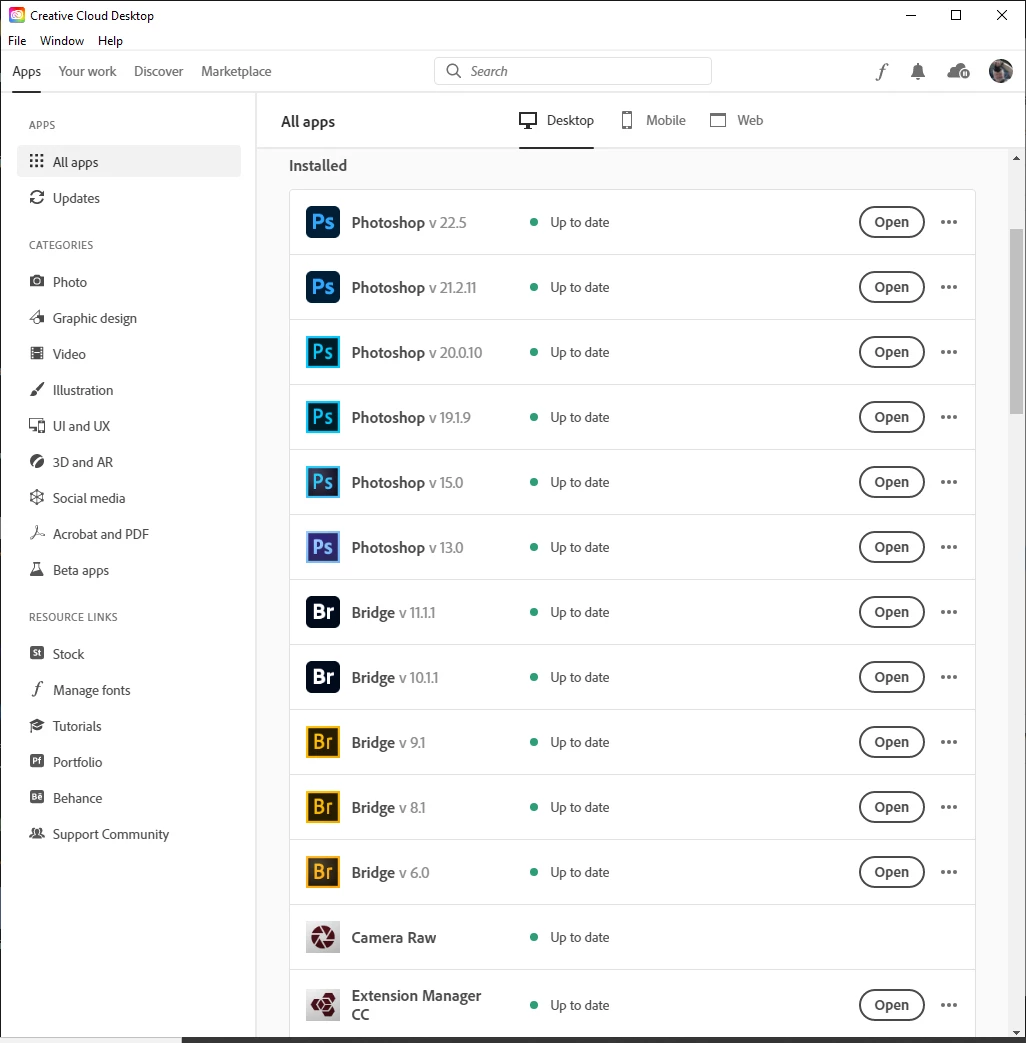Open Photoshop v 21.2.11

click(x=892, y=287)
